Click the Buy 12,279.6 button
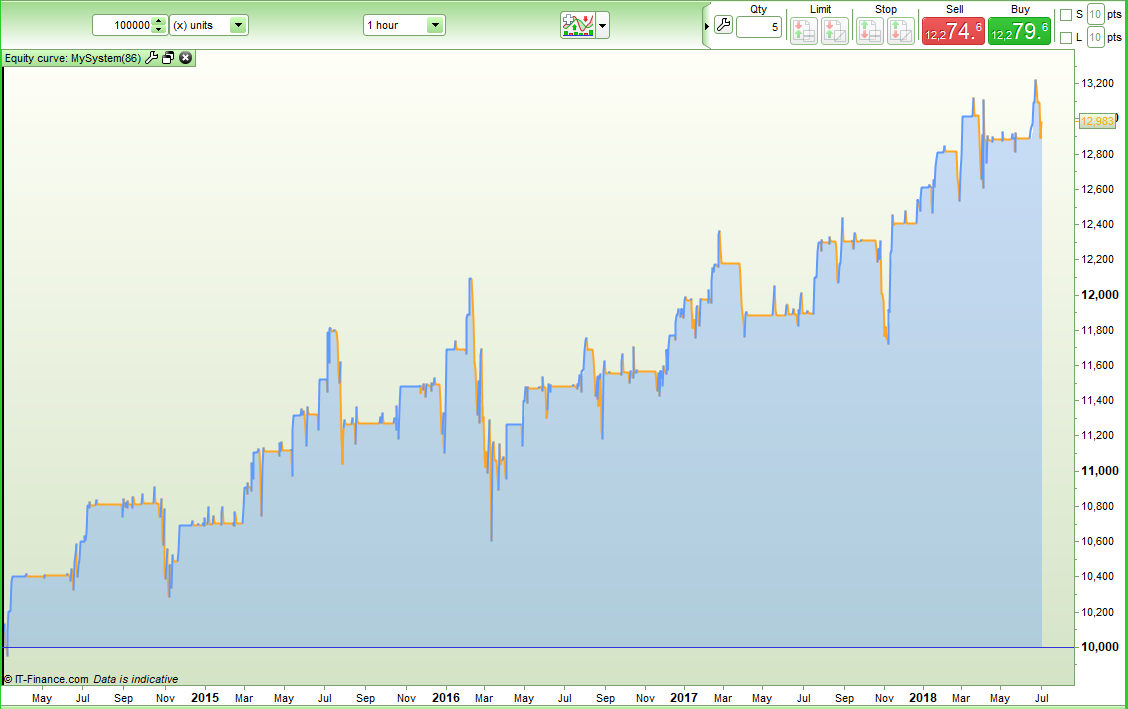 [1019, 32]
